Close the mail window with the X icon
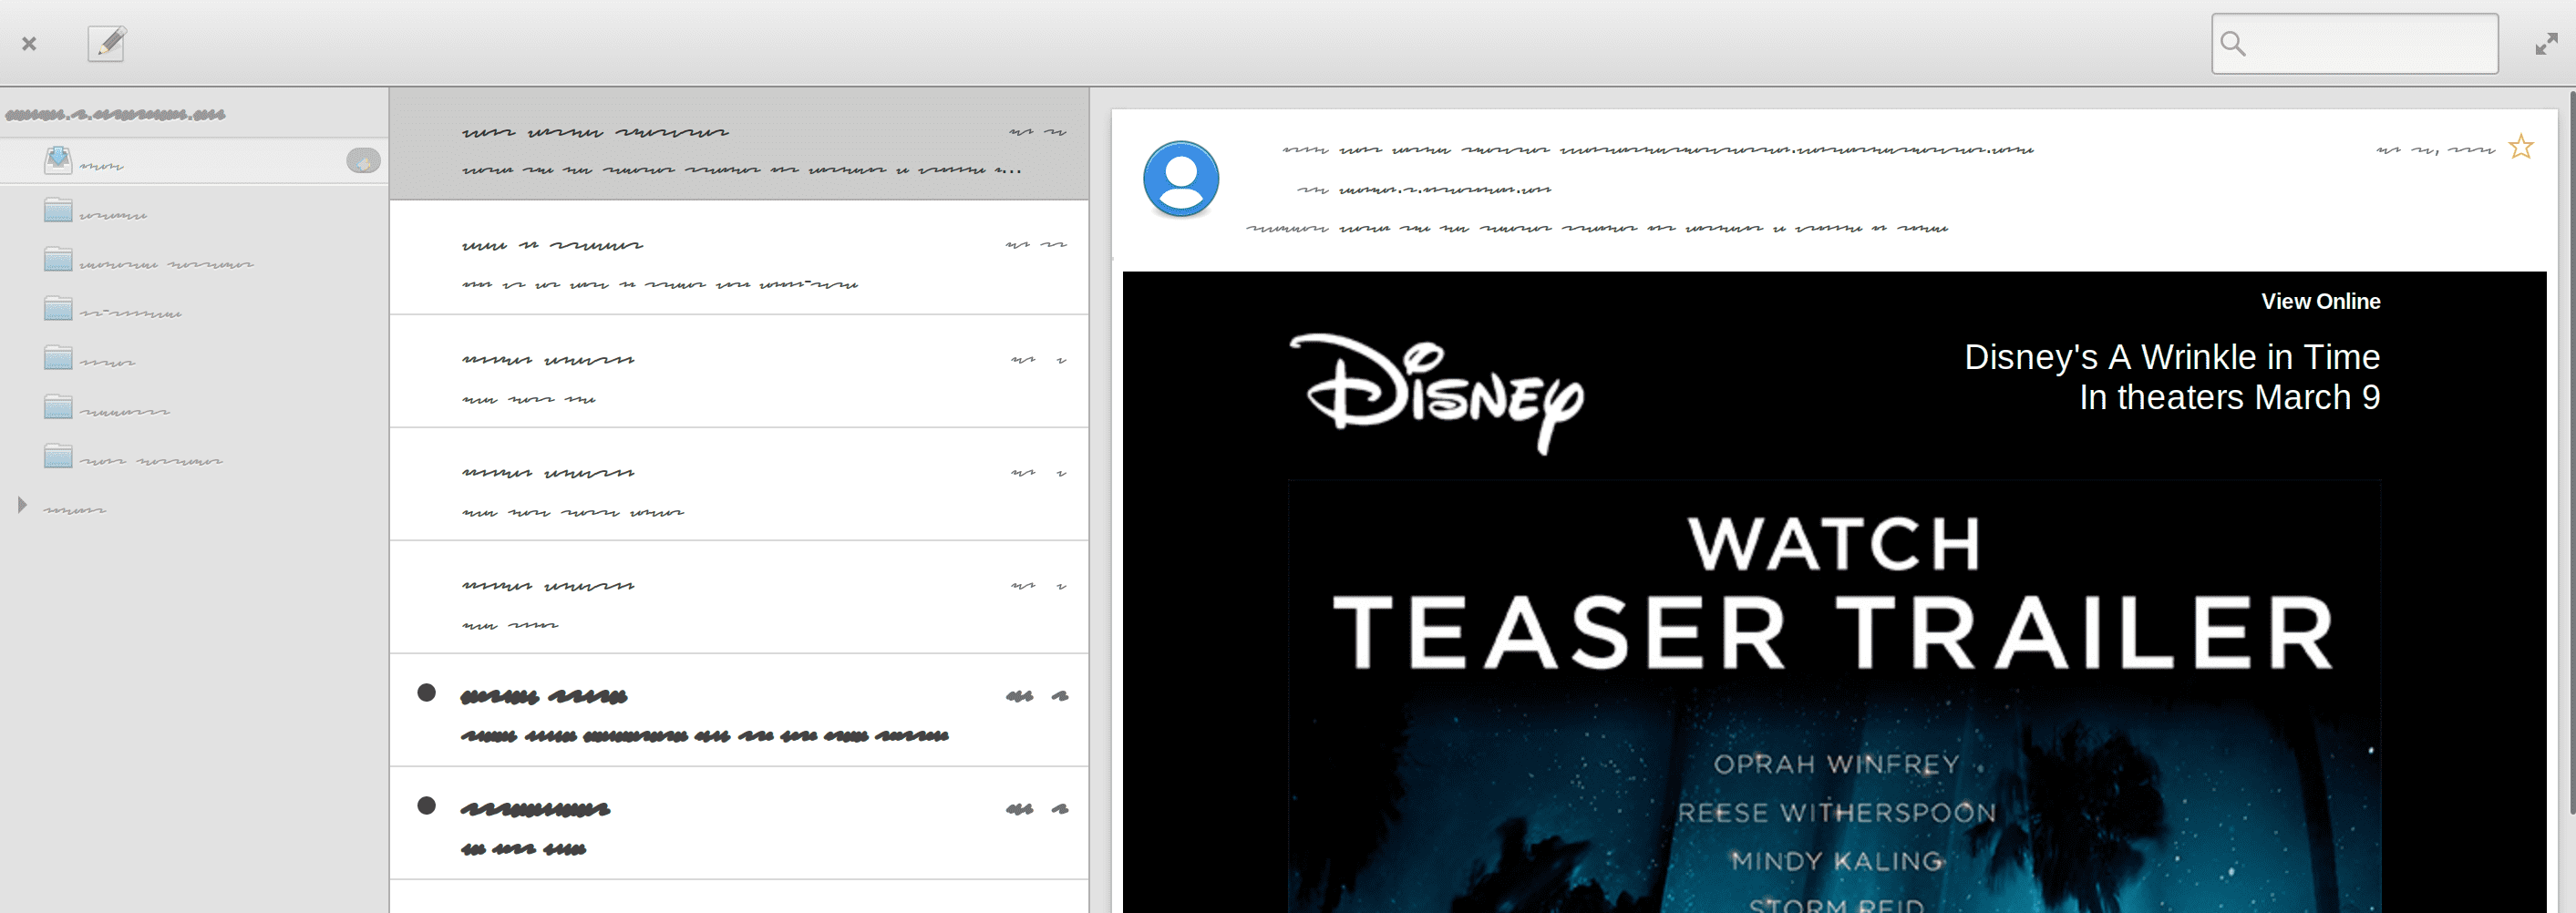 click(x=29, y=43)
